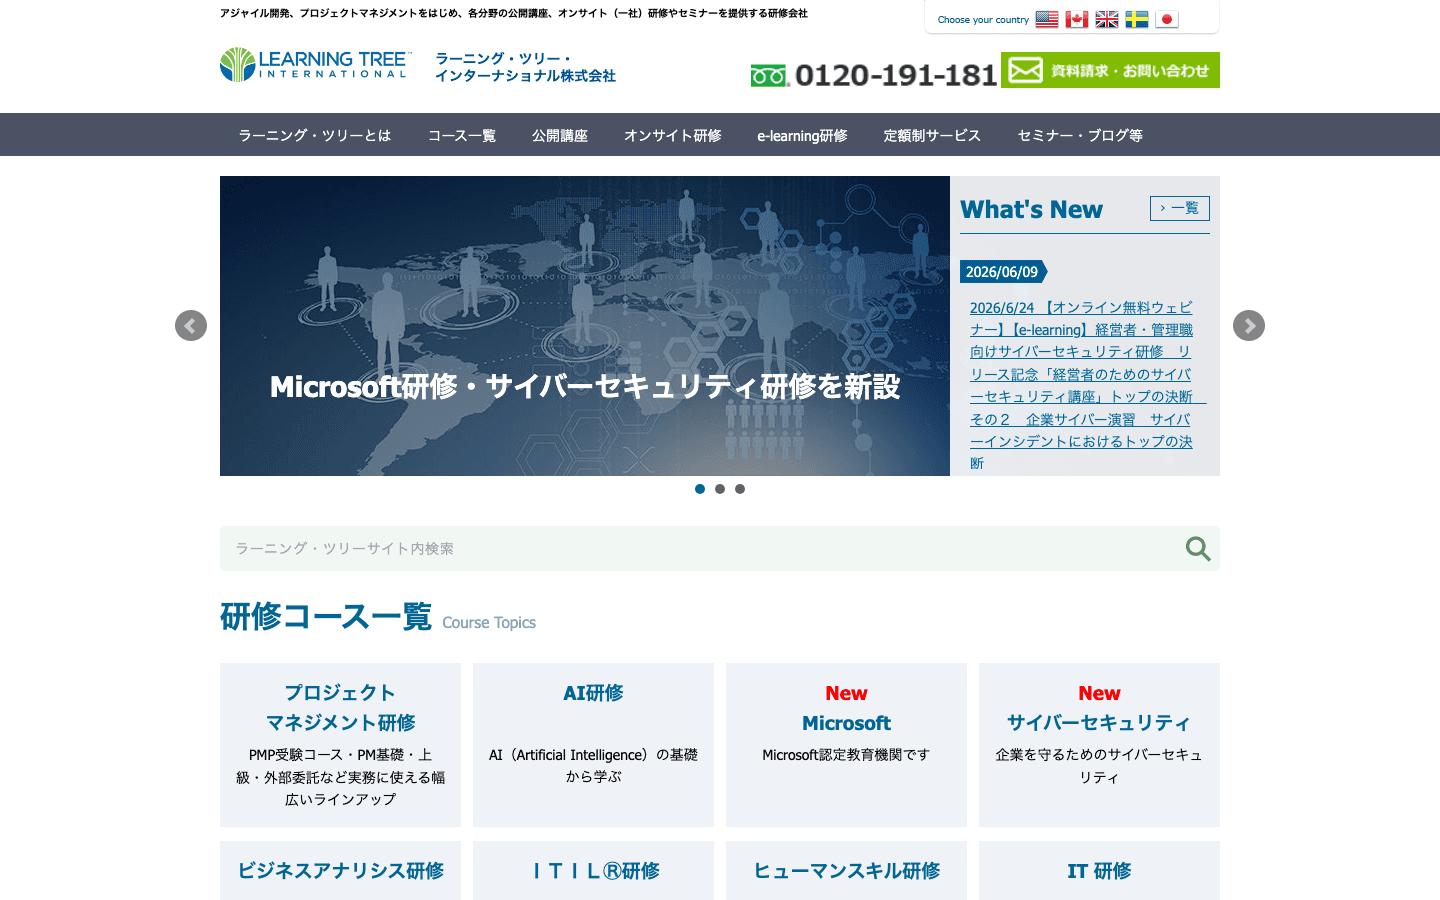Click the green envelope contact button
This screenshot has width=1440, height=900.
(1110, 70)
